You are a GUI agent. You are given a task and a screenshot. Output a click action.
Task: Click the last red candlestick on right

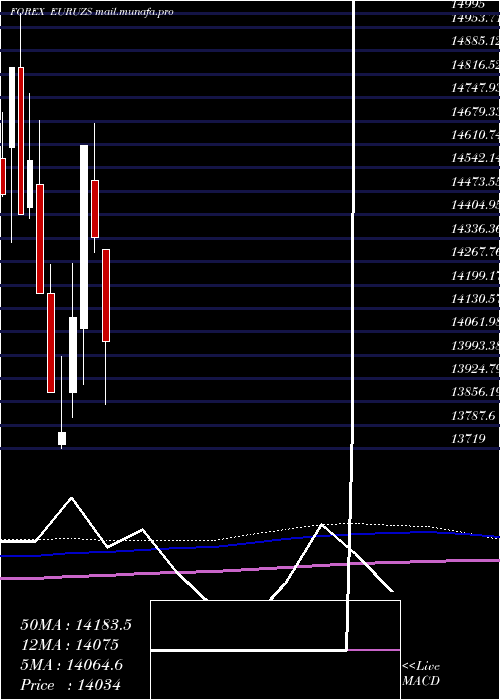(106, 296)
